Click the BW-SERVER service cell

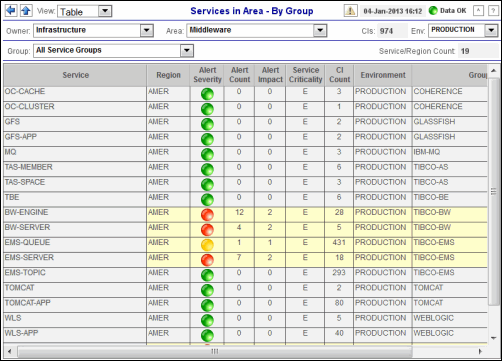[75, 229]
